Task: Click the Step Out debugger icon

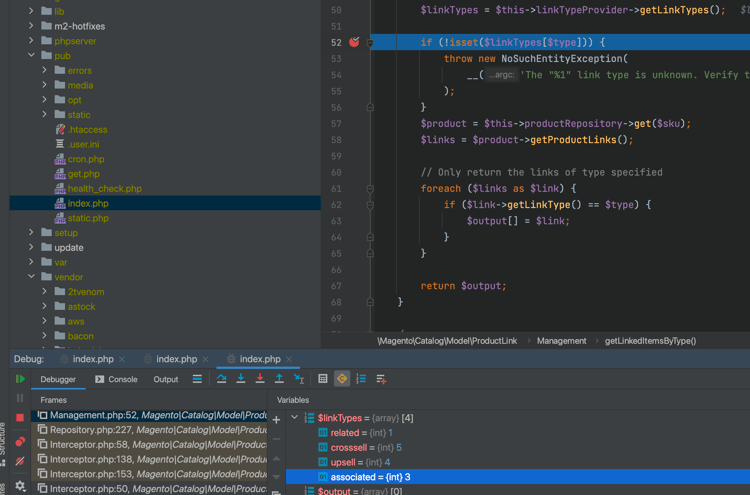Action: coord(279,379)
